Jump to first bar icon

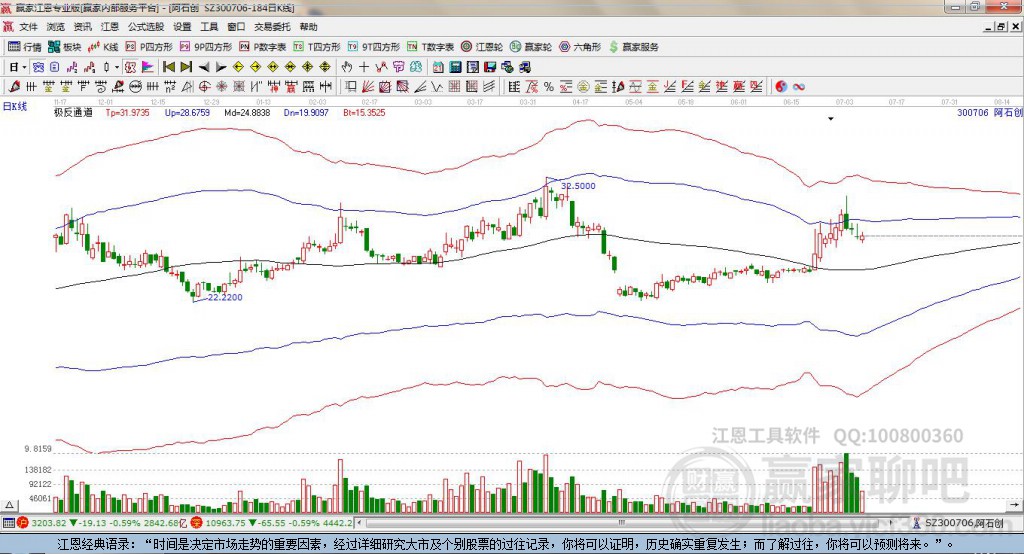click(x=168, y=67)
